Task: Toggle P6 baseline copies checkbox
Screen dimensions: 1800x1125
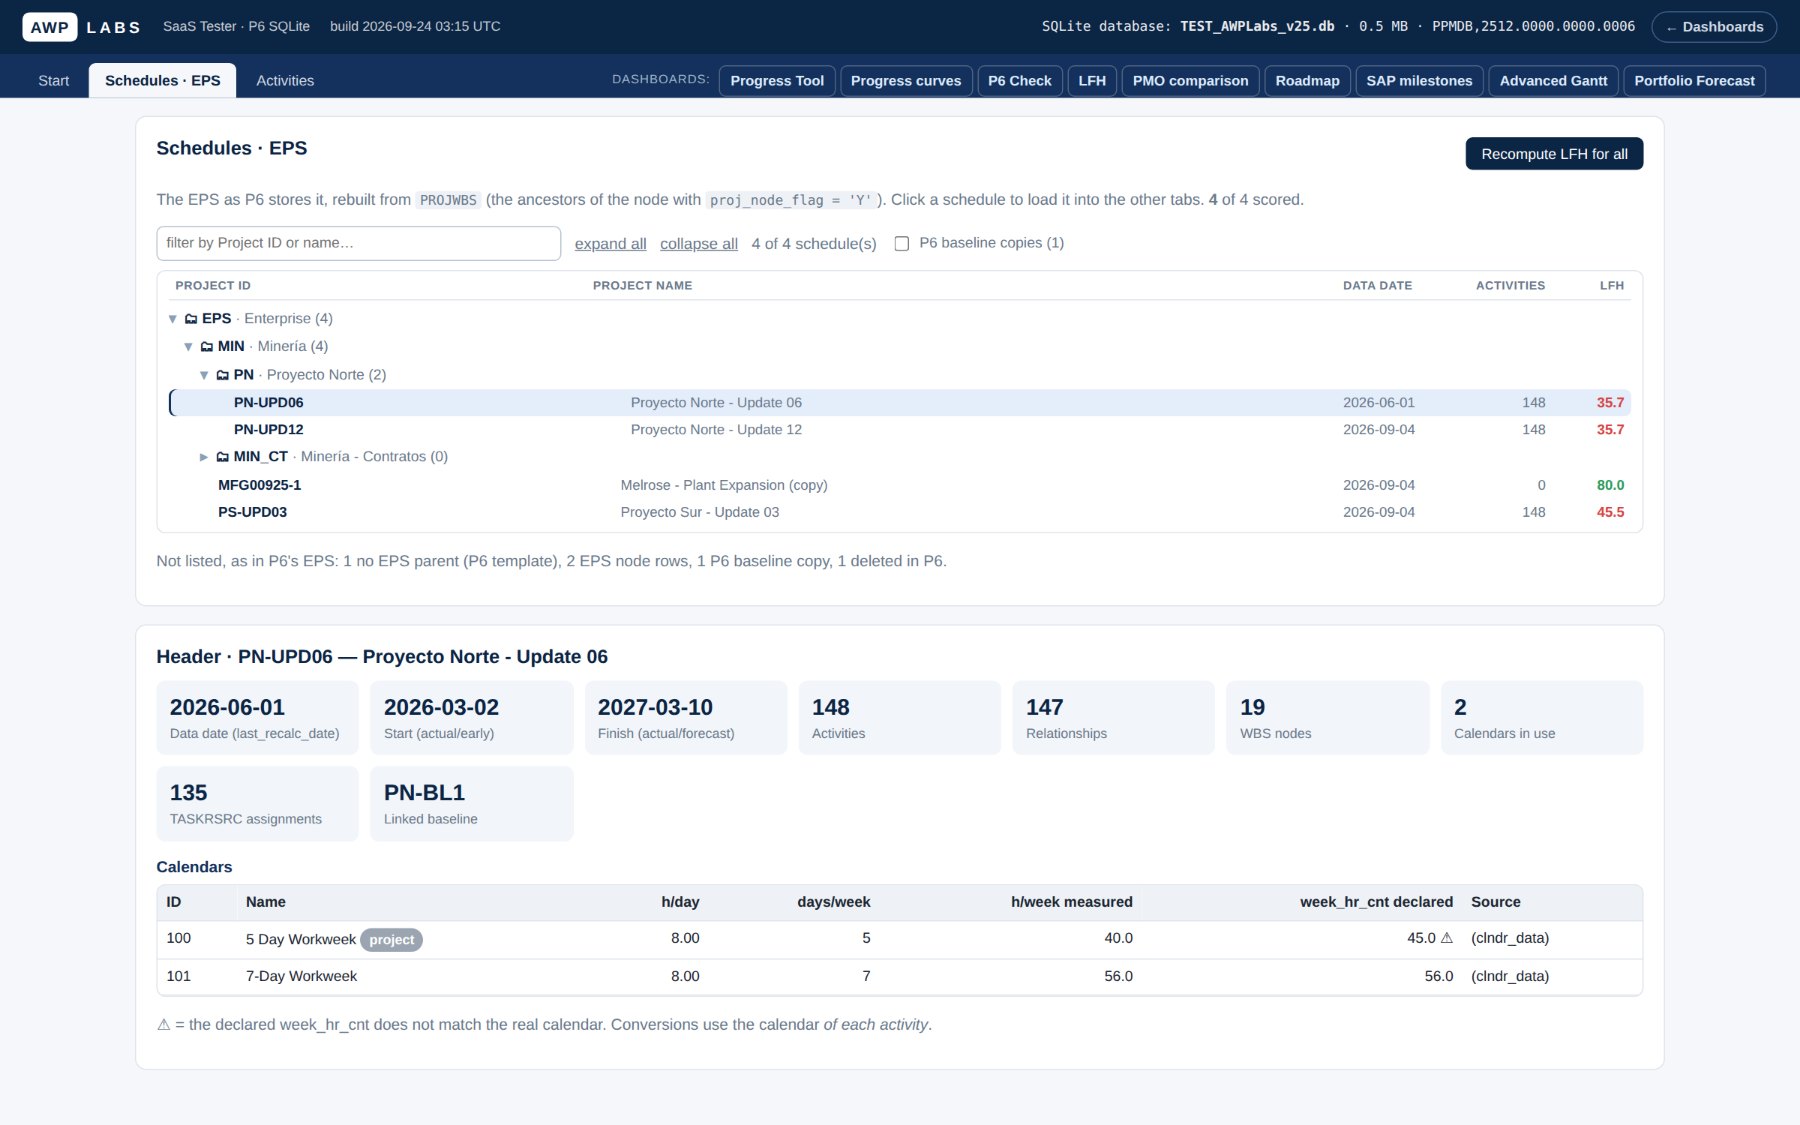Action: point(902,243)
